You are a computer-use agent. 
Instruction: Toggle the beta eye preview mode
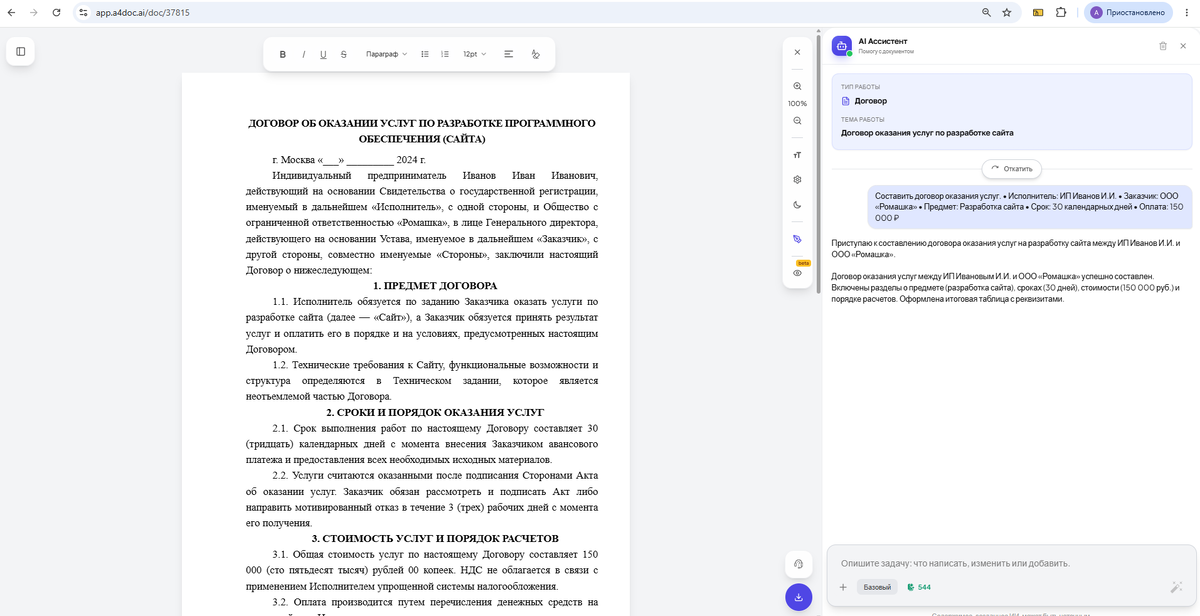pos(797,272)
